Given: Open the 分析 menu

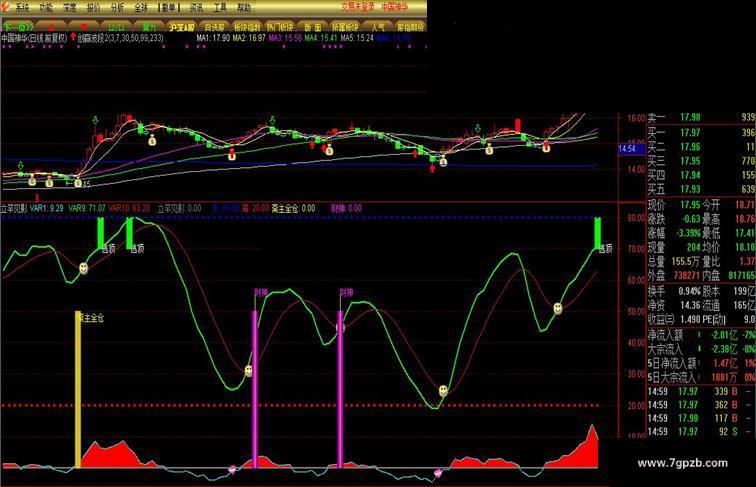Looking at the screenshot, I should (117, 8).
